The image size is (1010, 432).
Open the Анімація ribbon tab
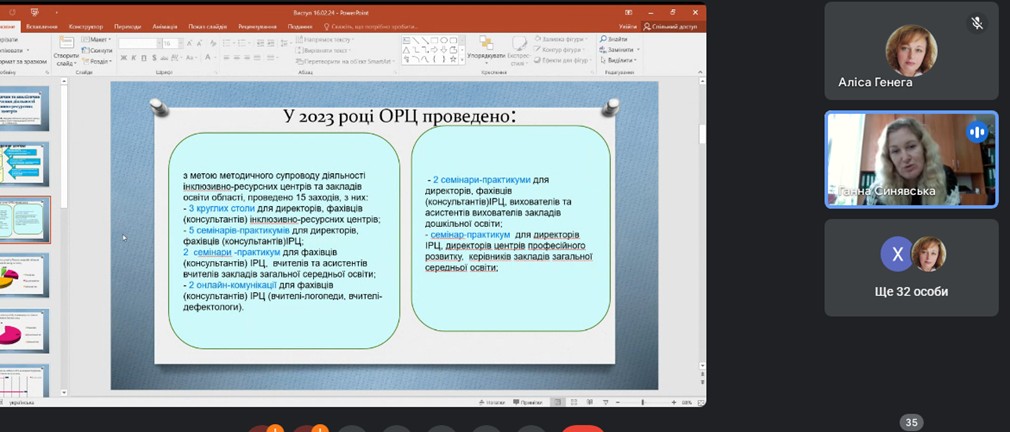165,26
